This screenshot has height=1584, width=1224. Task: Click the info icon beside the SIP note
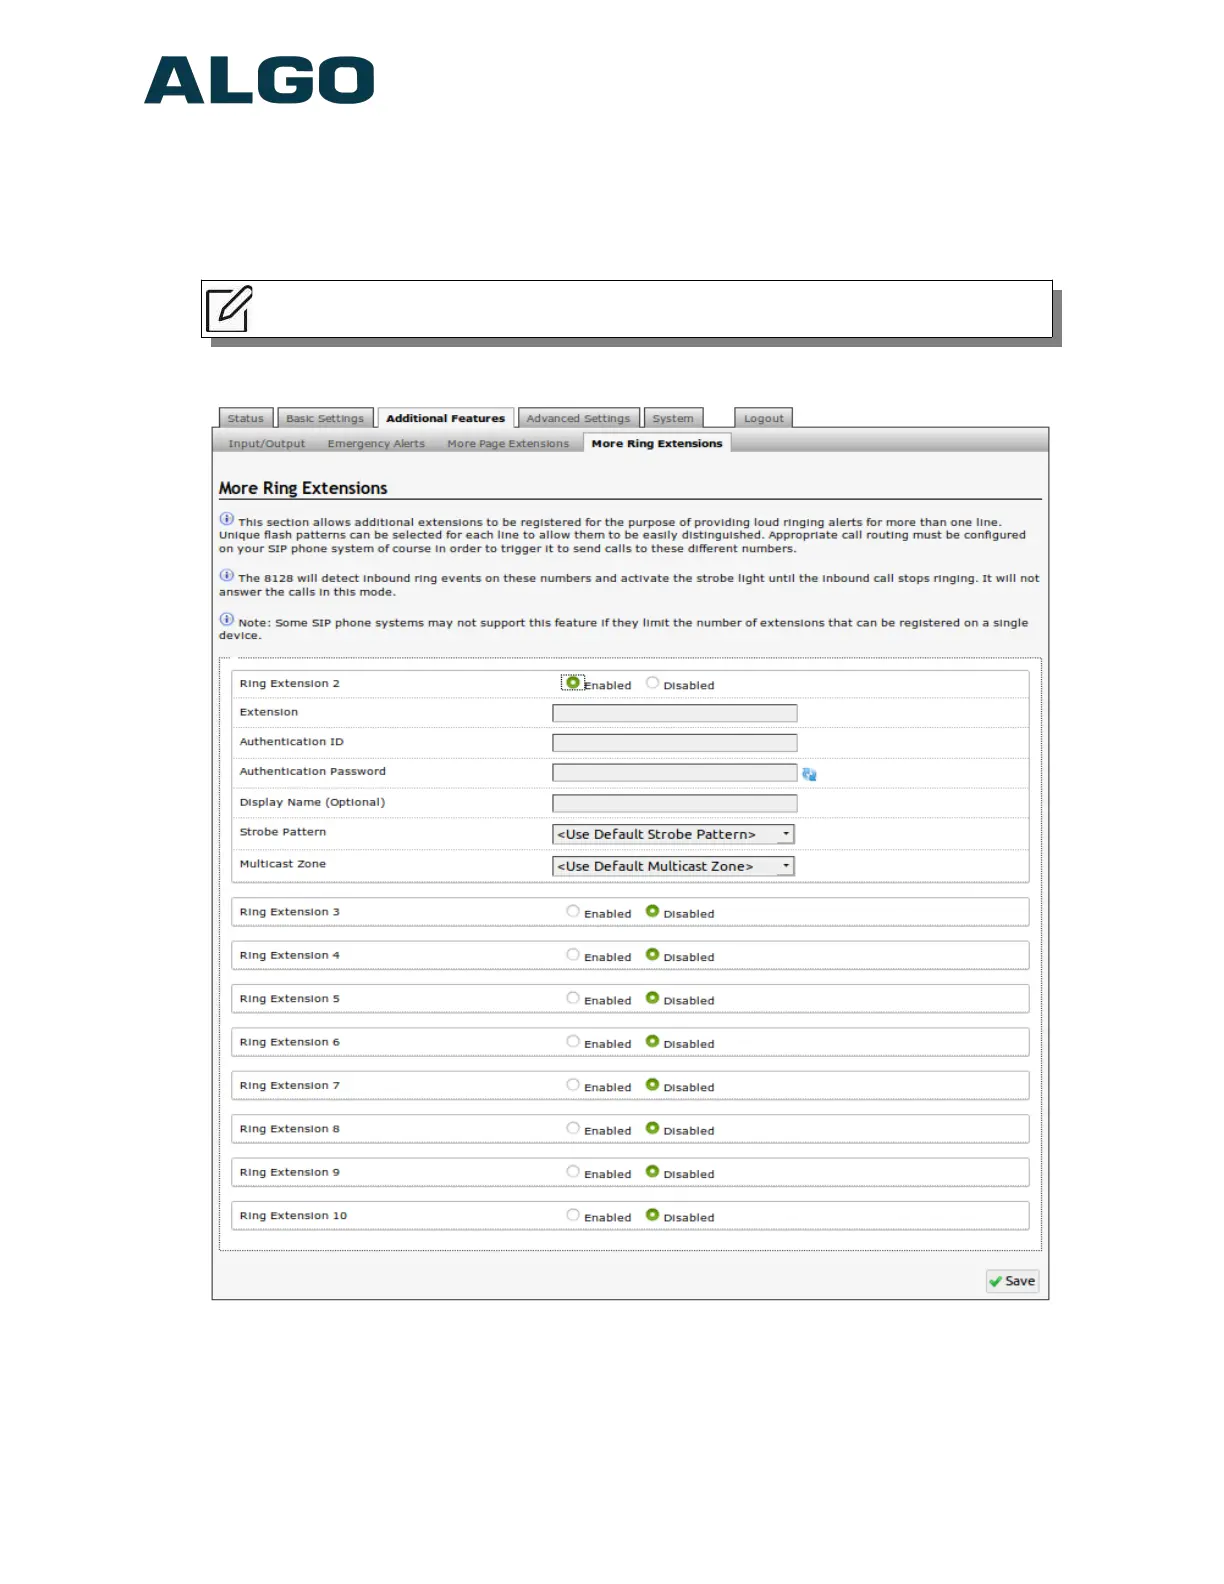[227, 620]
